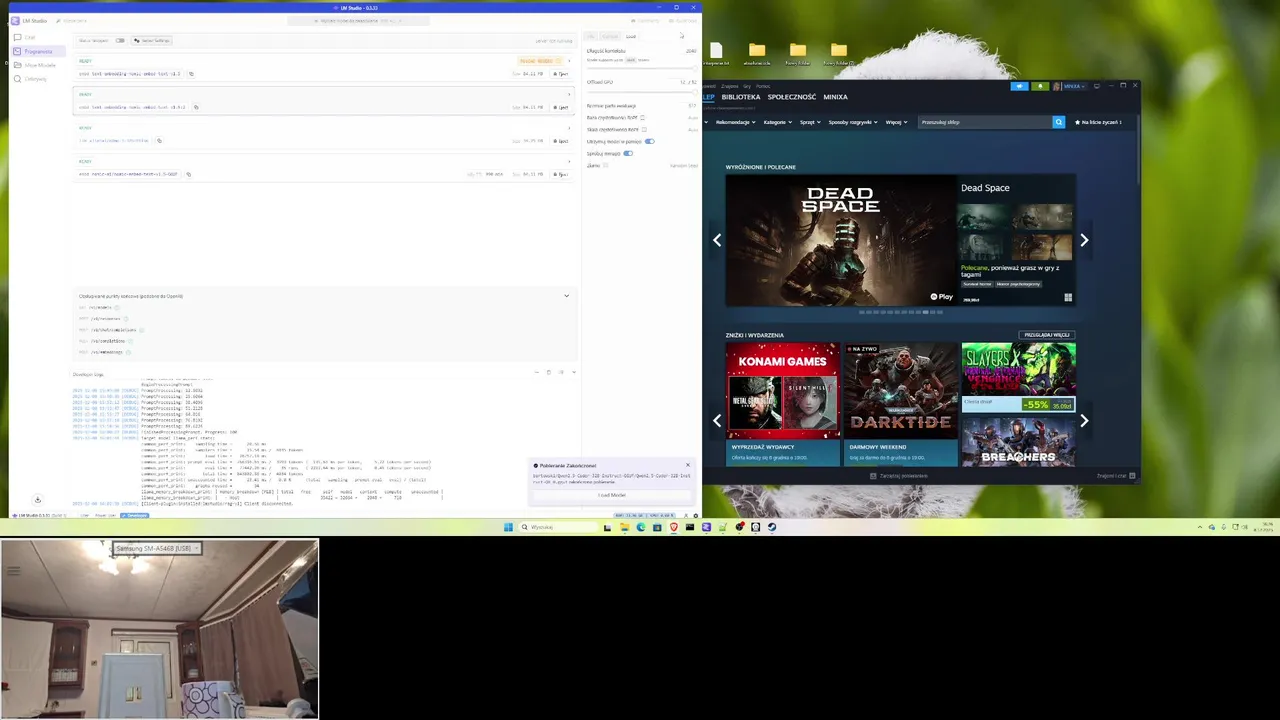Copy identifier of text-embedding-nomic-embed-text-v1.5 model

tap(191, 74)
